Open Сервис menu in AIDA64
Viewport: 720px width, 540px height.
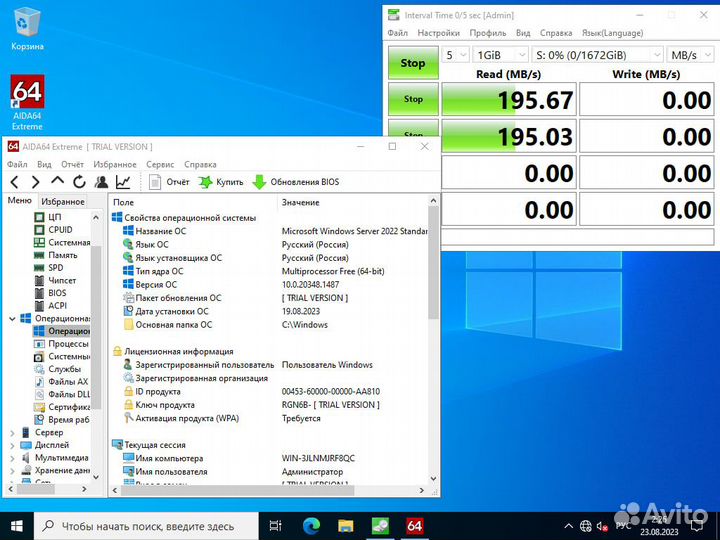(x=160, y=164)
